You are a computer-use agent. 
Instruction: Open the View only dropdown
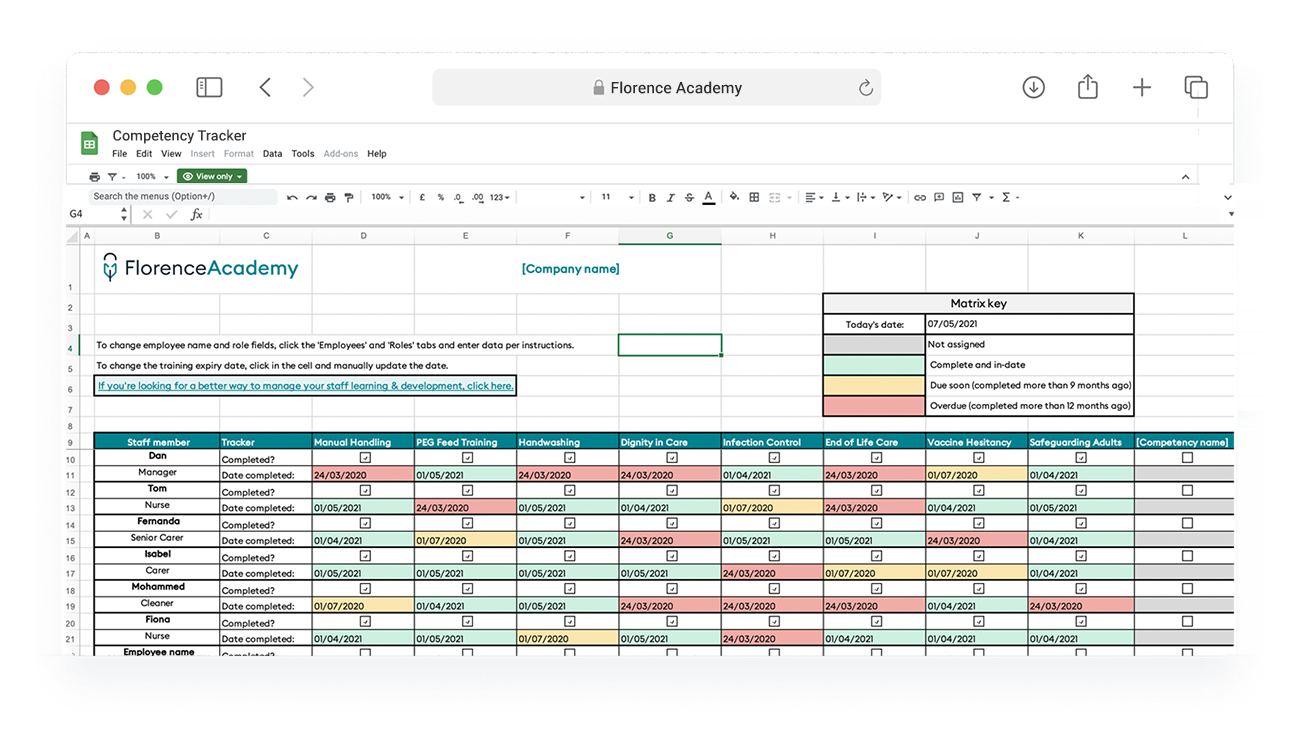[211, 176]
